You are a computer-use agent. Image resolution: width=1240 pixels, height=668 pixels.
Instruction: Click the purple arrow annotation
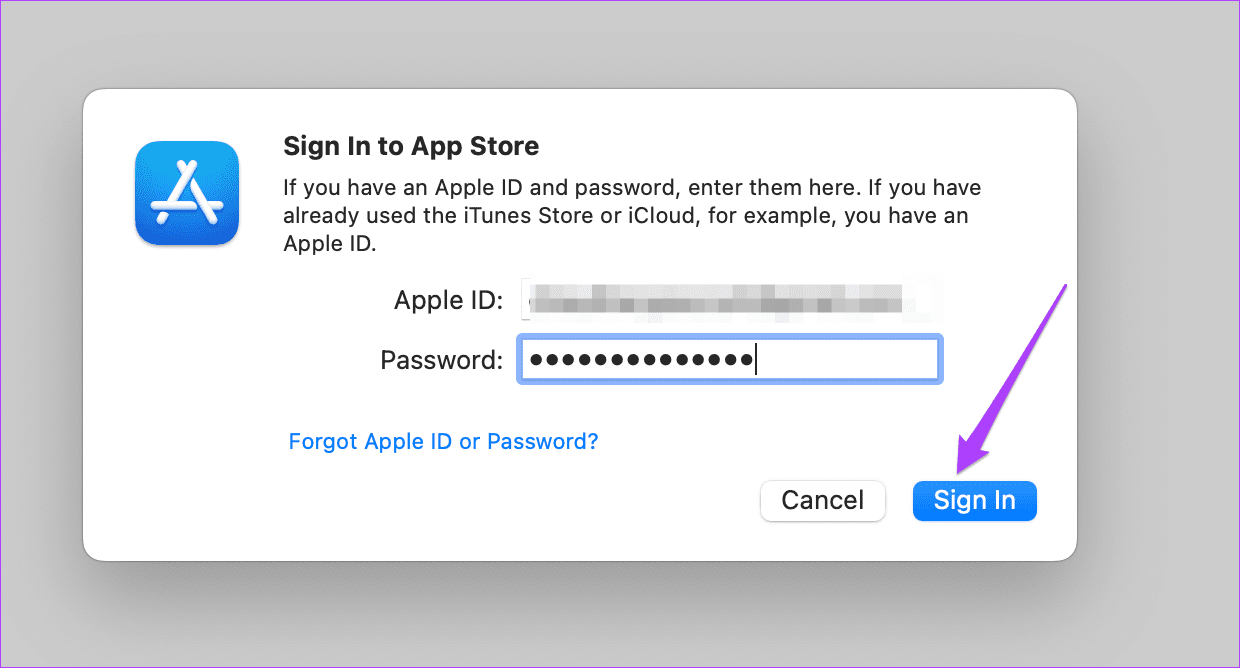pyautogui.click(x=1015, y=375)
